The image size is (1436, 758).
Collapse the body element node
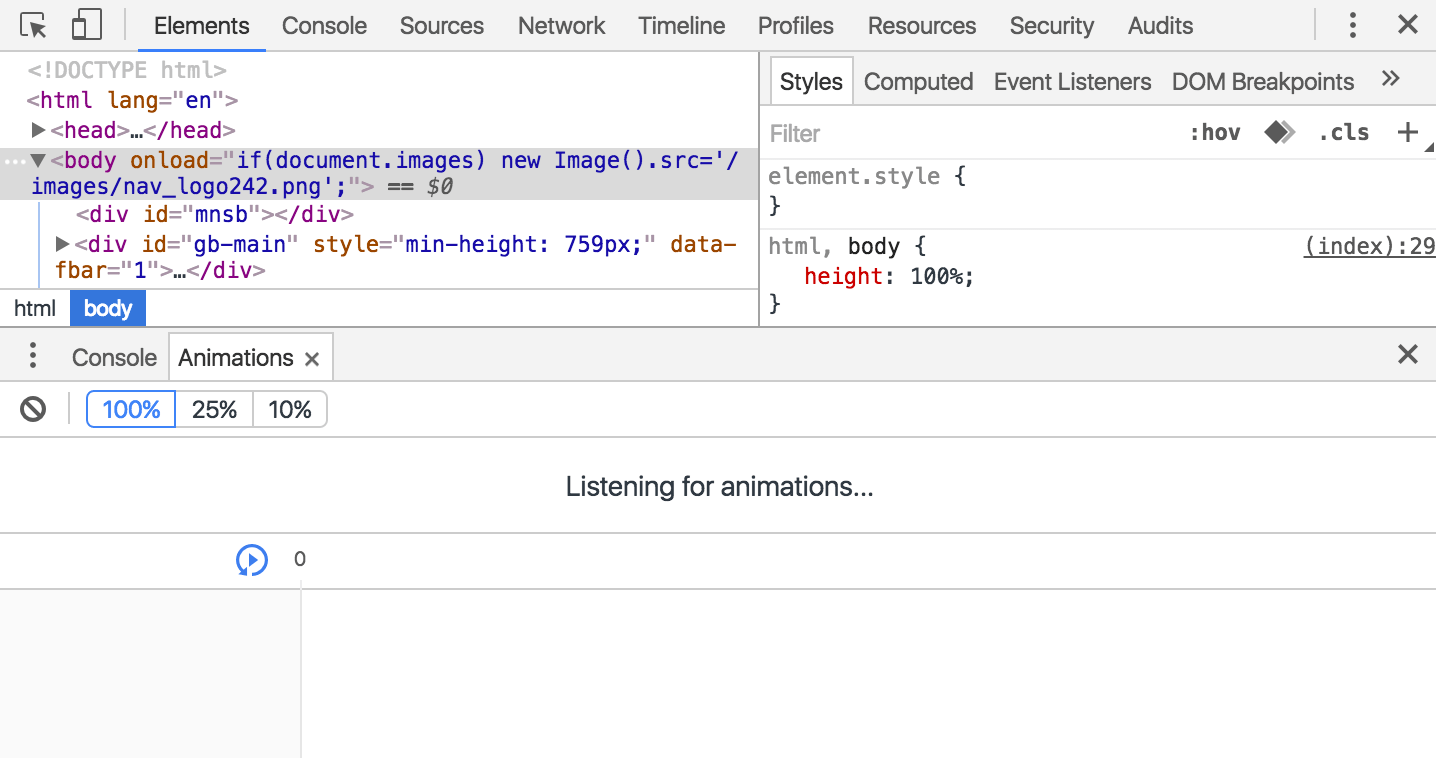pos(38,160)
